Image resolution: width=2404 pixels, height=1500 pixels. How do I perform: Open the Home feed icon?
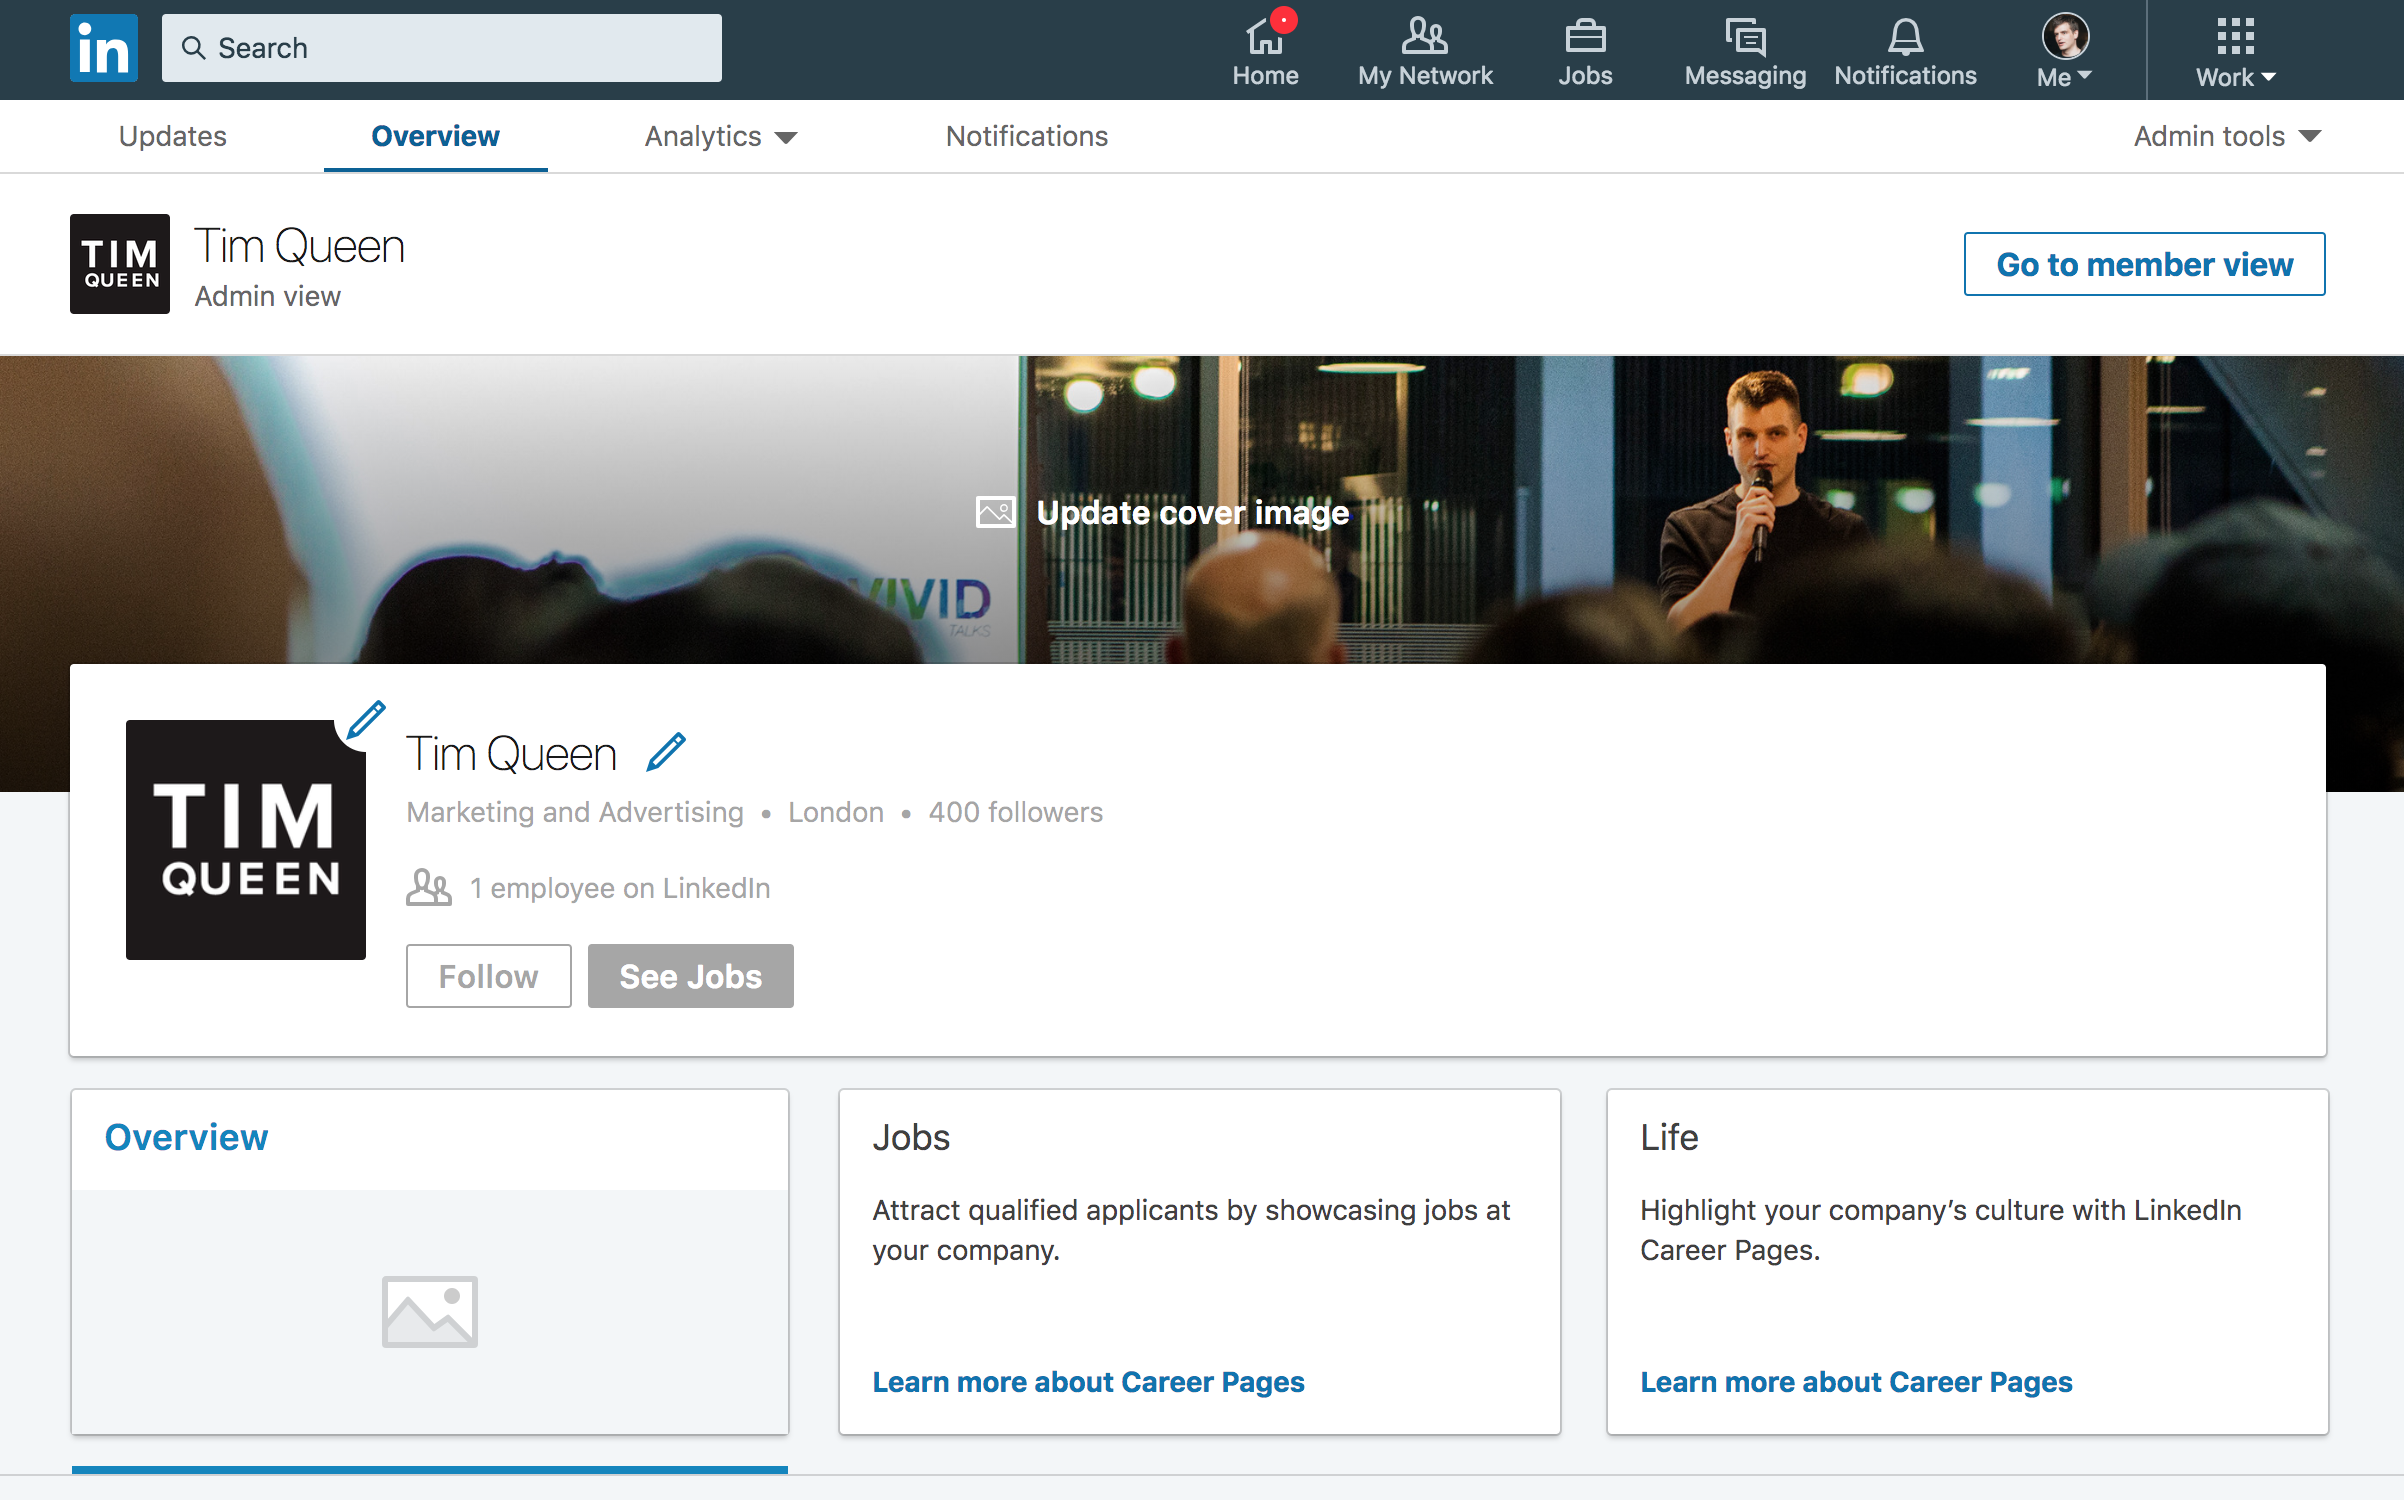point(1264,38)
